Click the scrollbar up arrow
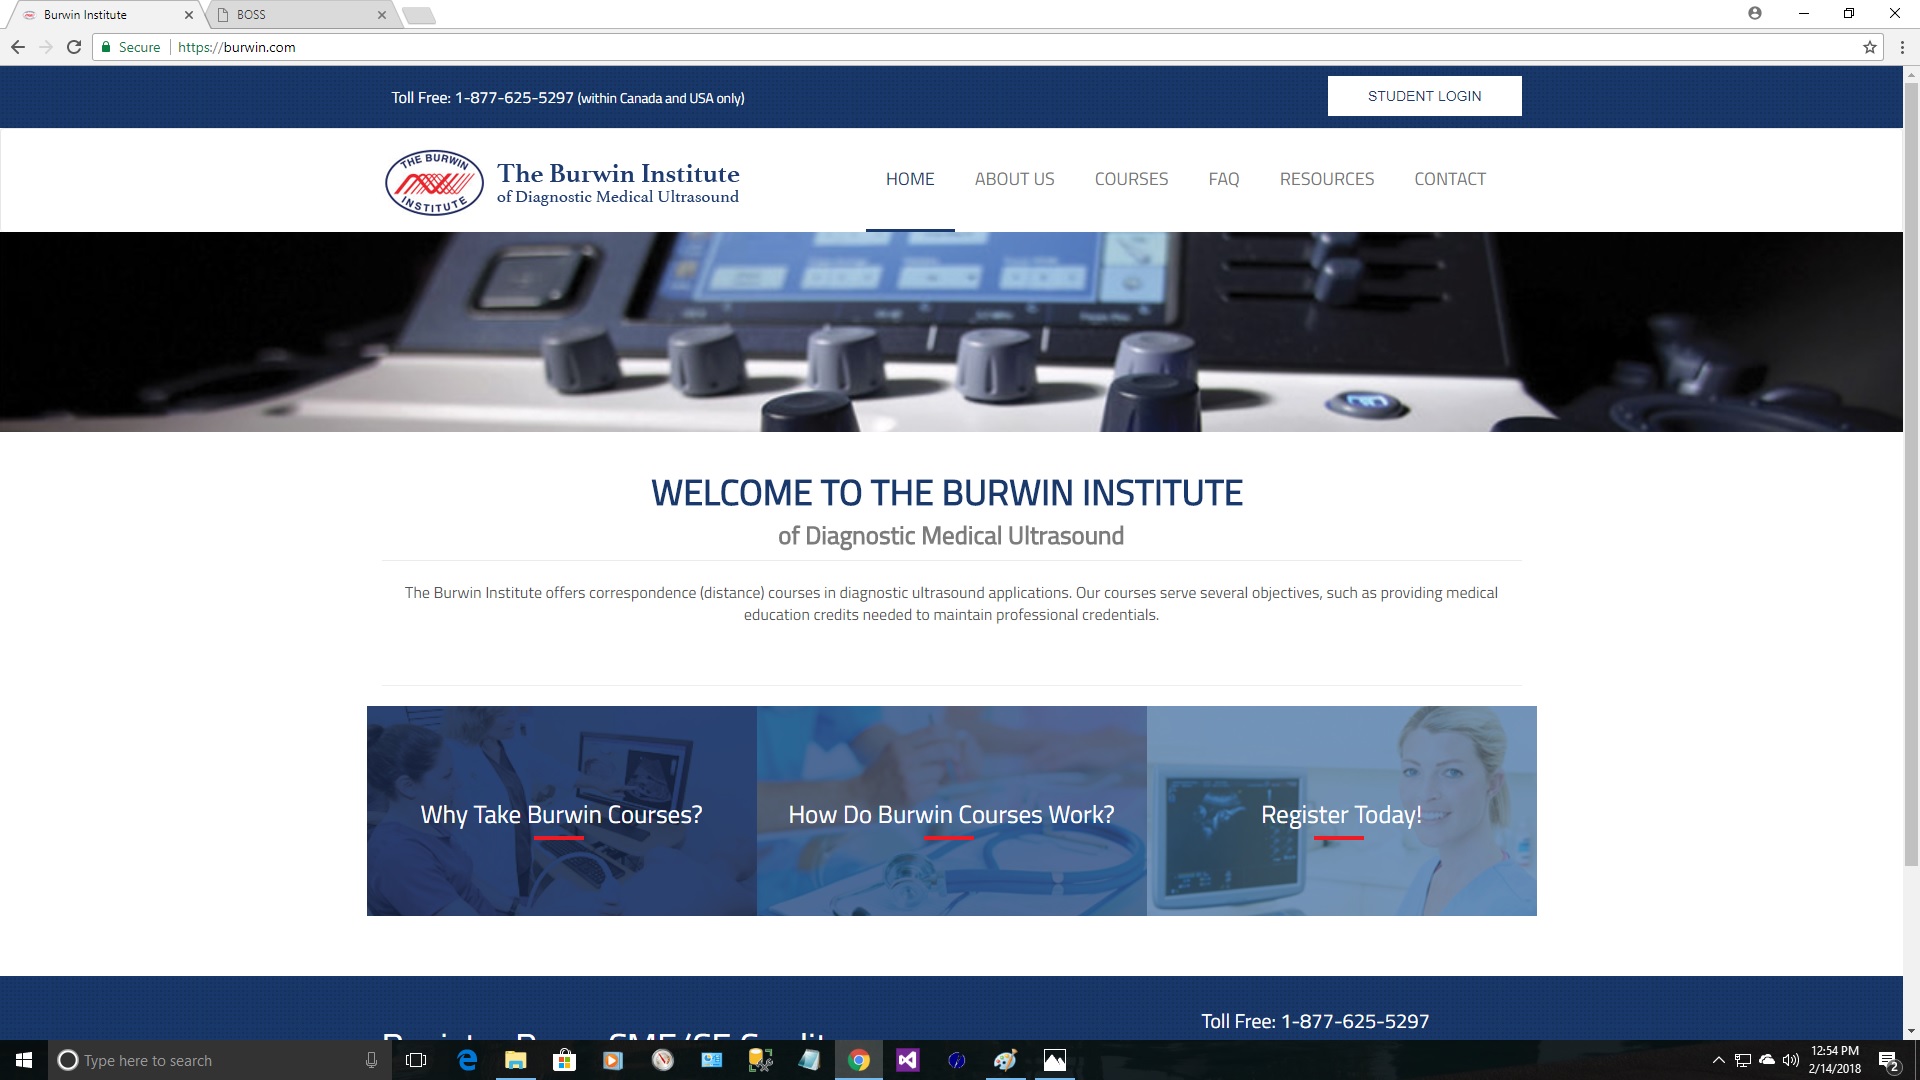This screenshot has height=1080, width=1920. (1911, 74)
